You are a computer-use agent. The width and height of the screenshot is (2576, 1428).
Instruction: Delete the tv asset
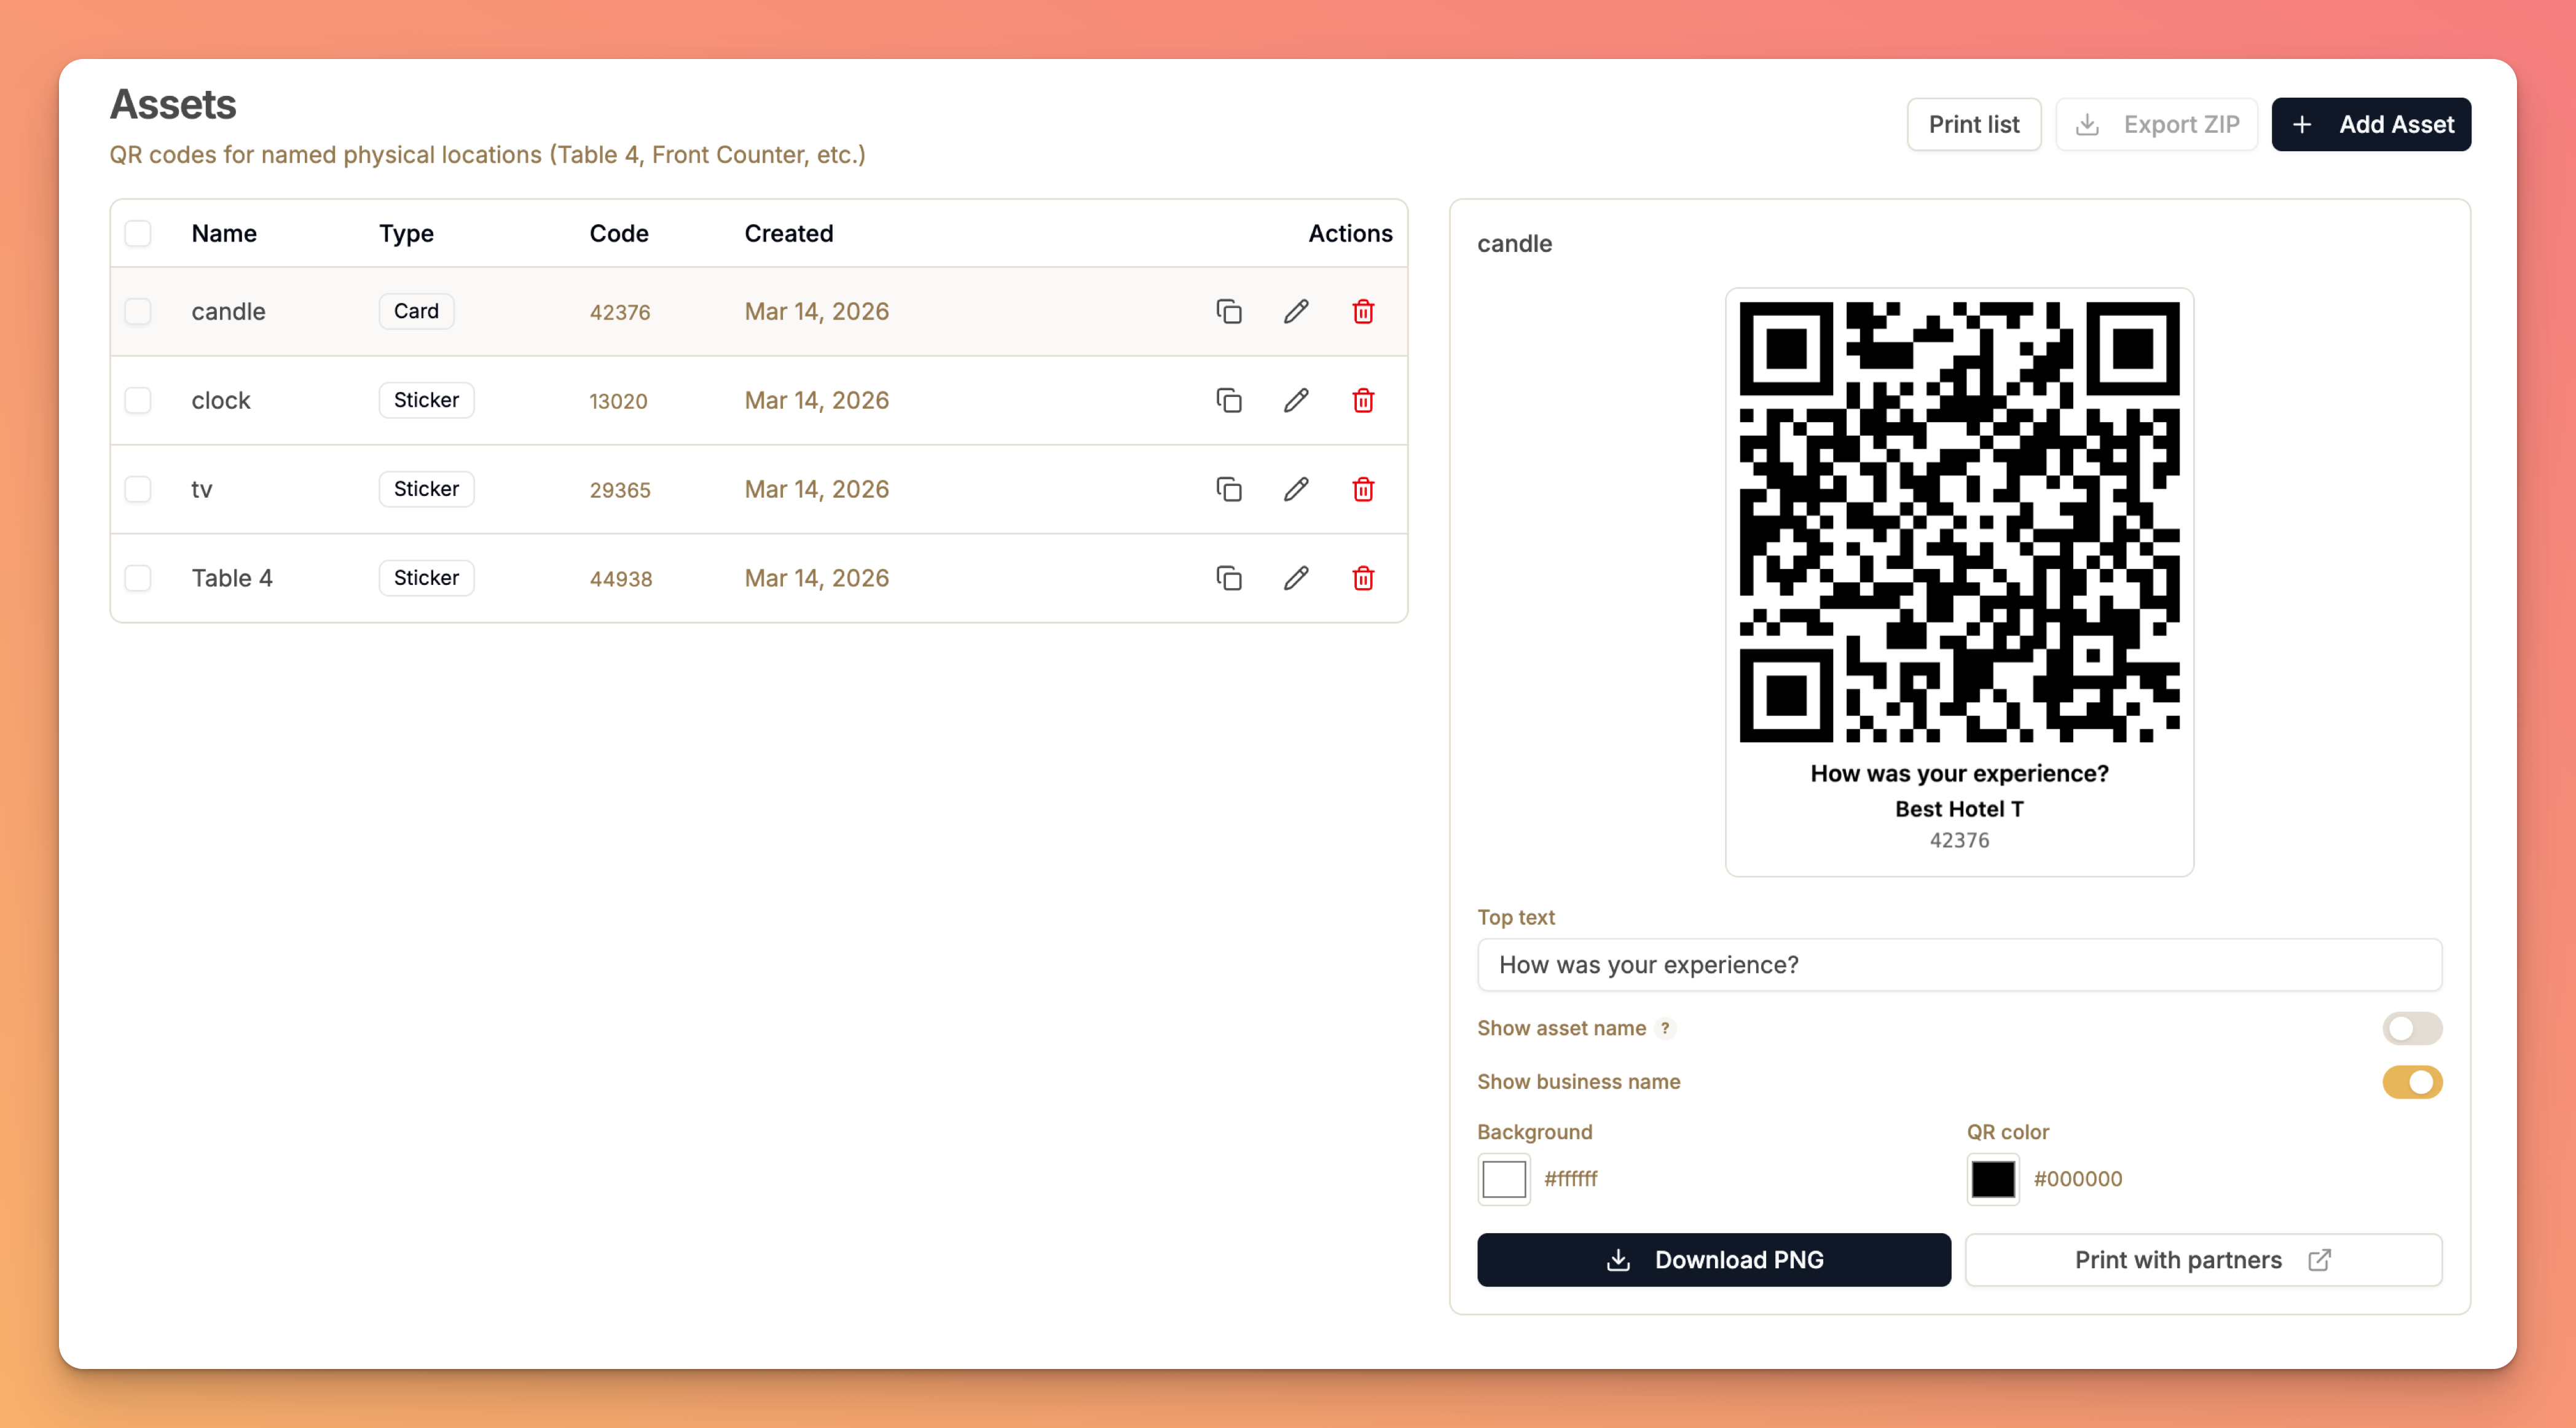(1362, 489)
